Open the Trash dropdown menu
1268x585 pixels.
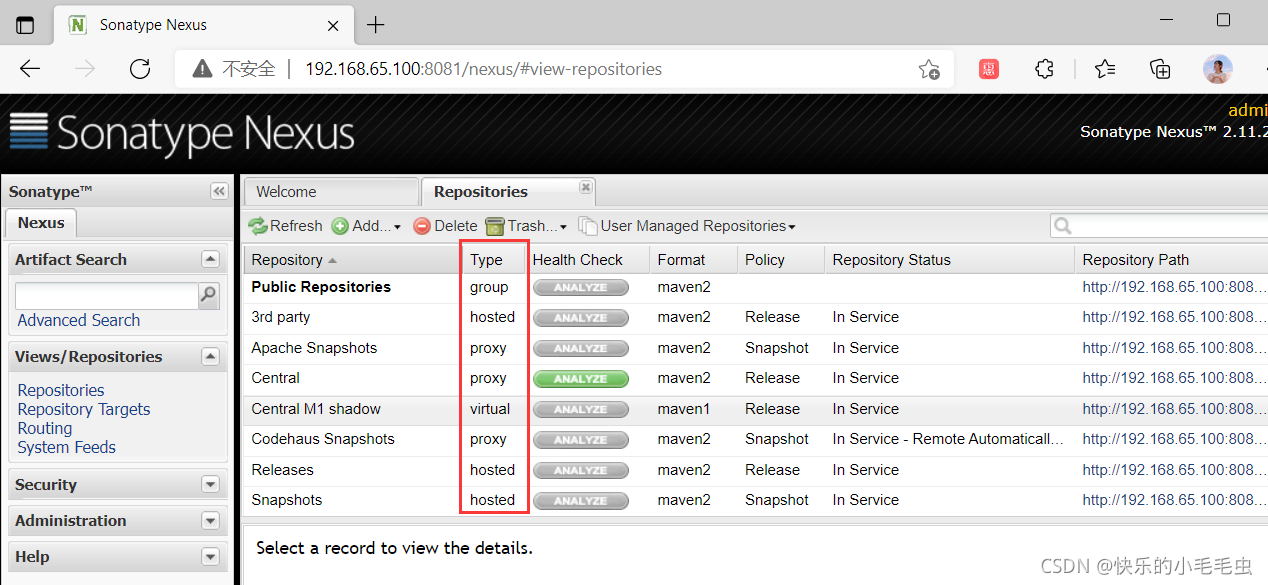[526, 226]
